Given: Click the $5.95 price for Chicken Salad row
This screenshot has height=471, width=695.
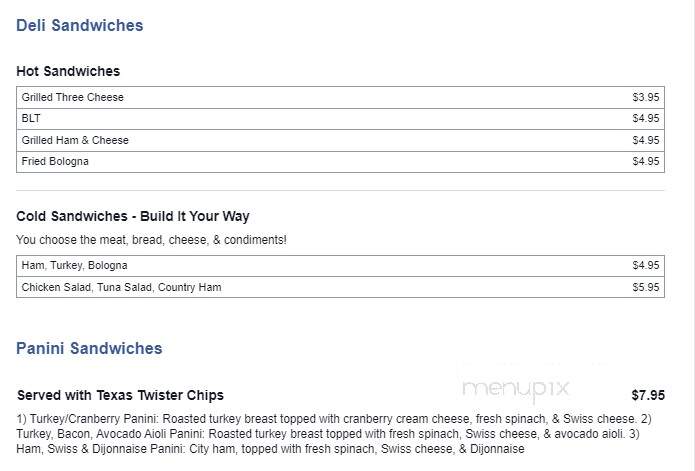Looking at the screenshot, I should [x=646, y=287].
